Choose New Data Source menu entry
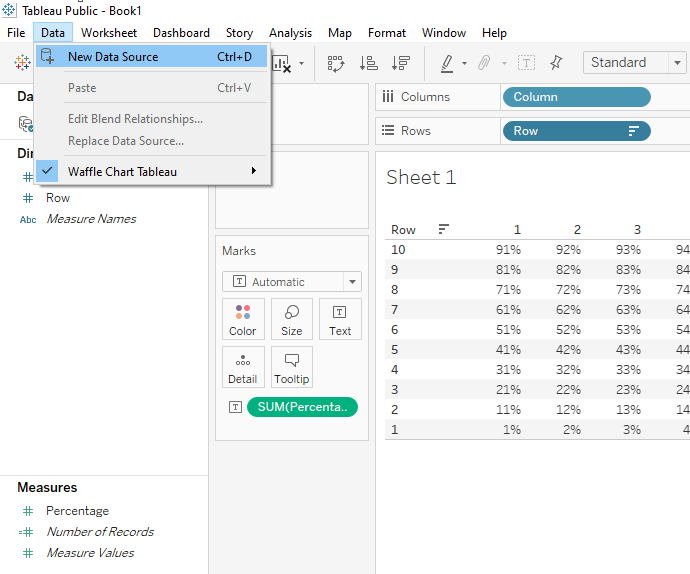Viewport: 690px width, 574px height. [151, 57]
